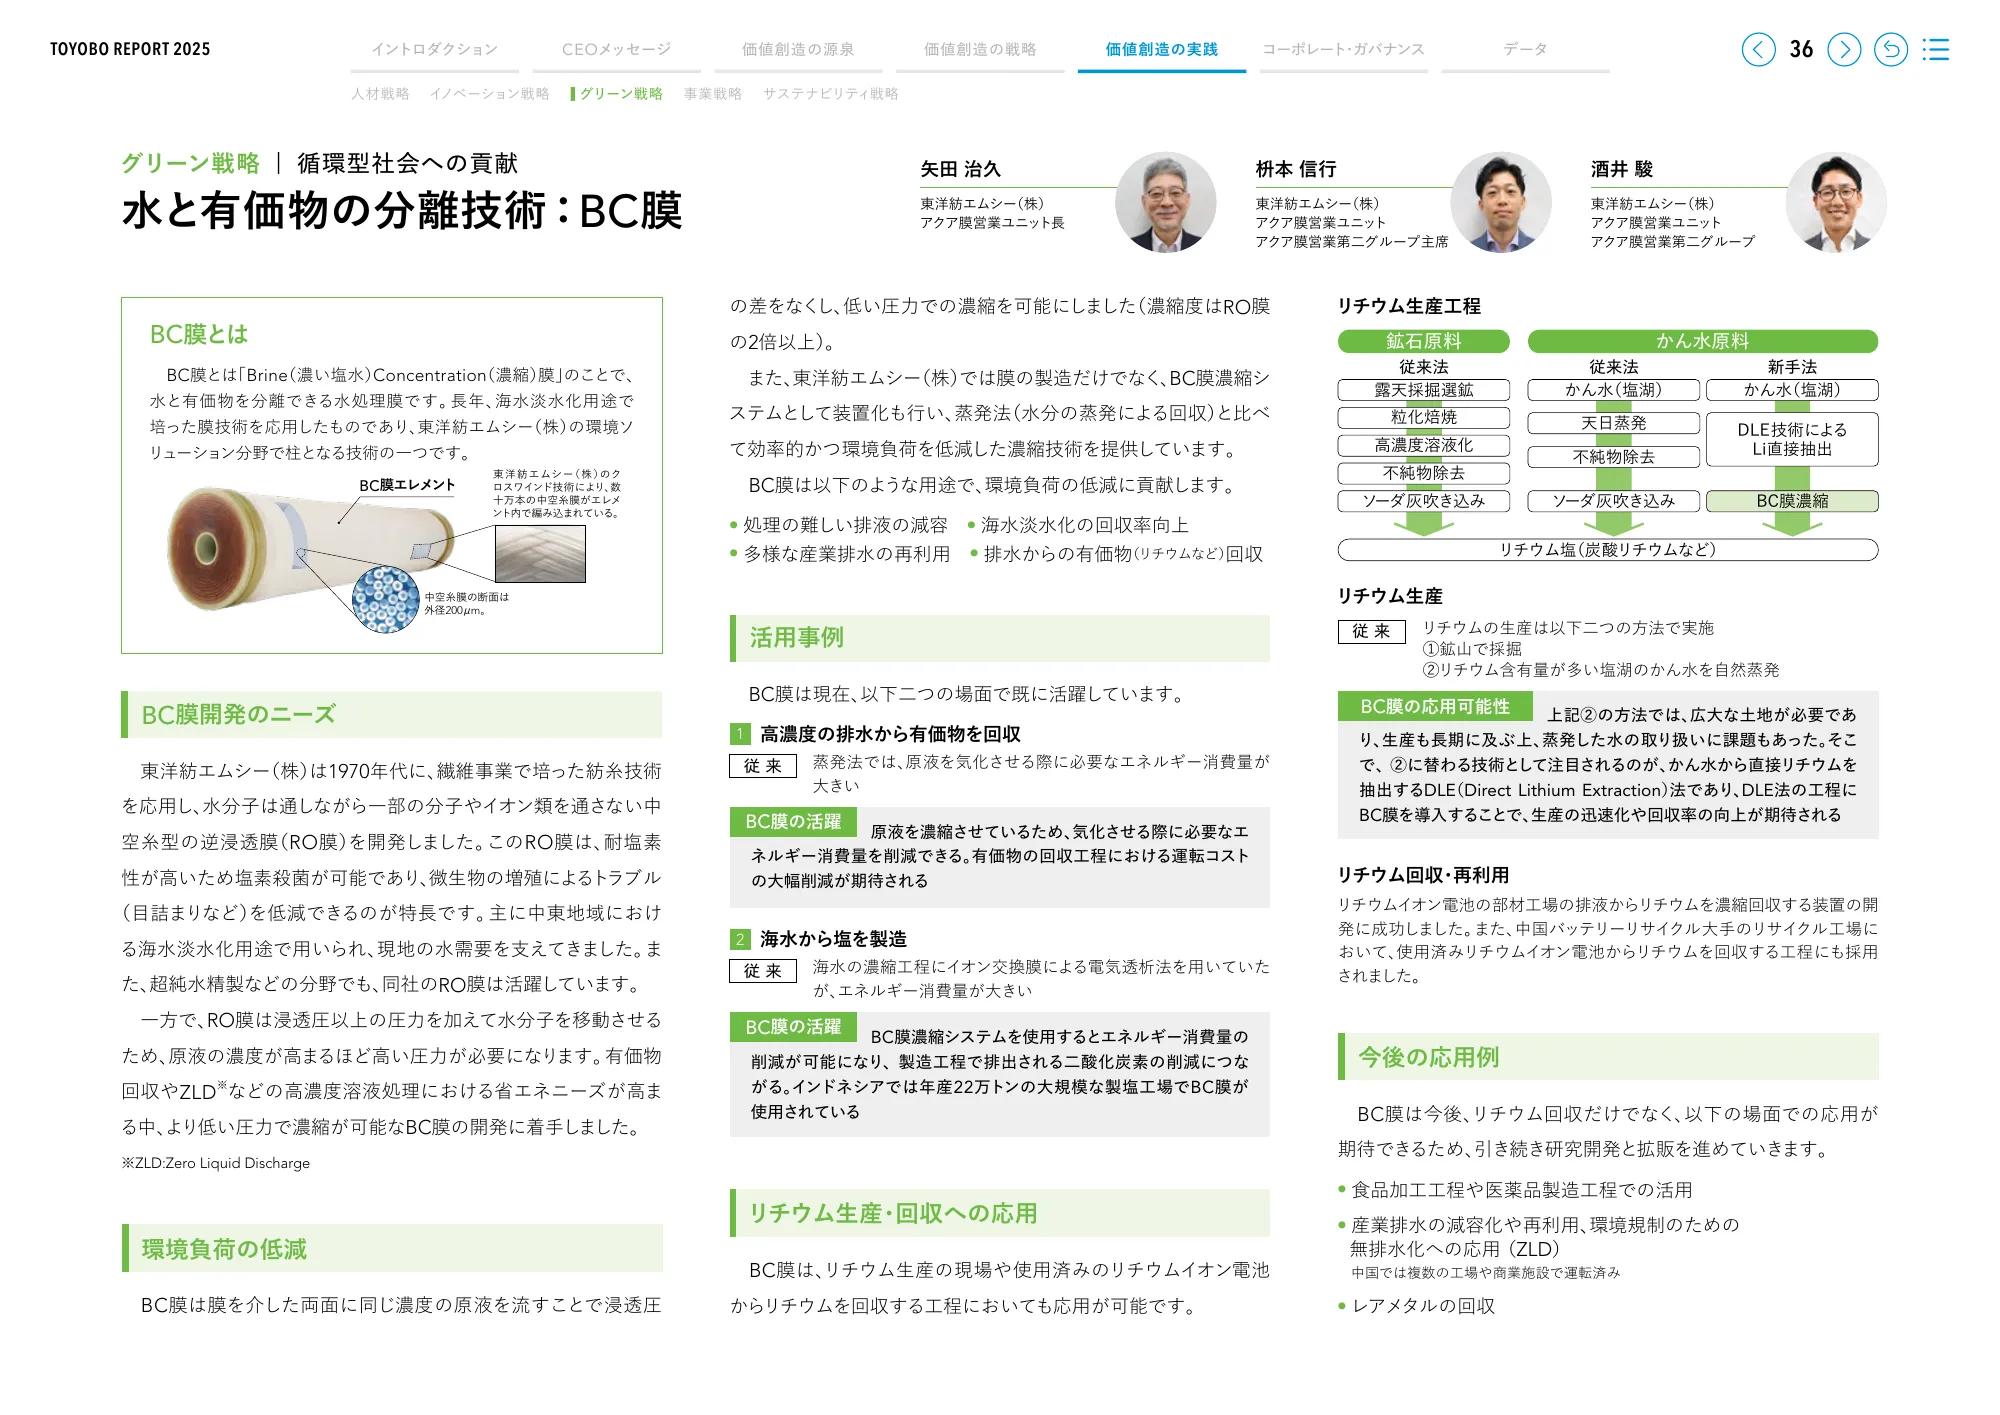
Task: Switch to the 価値創造の実践 tab
Action: tap(1161, 46)
